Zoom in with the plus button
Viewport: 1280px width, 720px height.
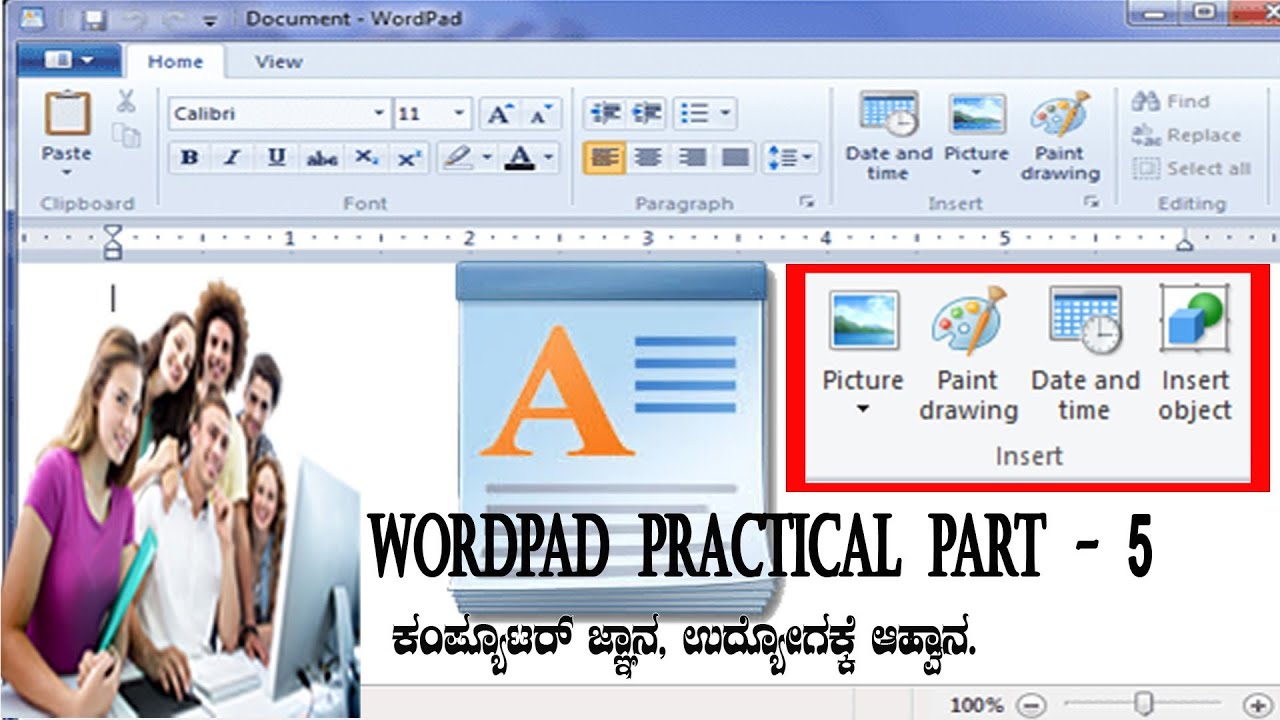(1257, 705)
